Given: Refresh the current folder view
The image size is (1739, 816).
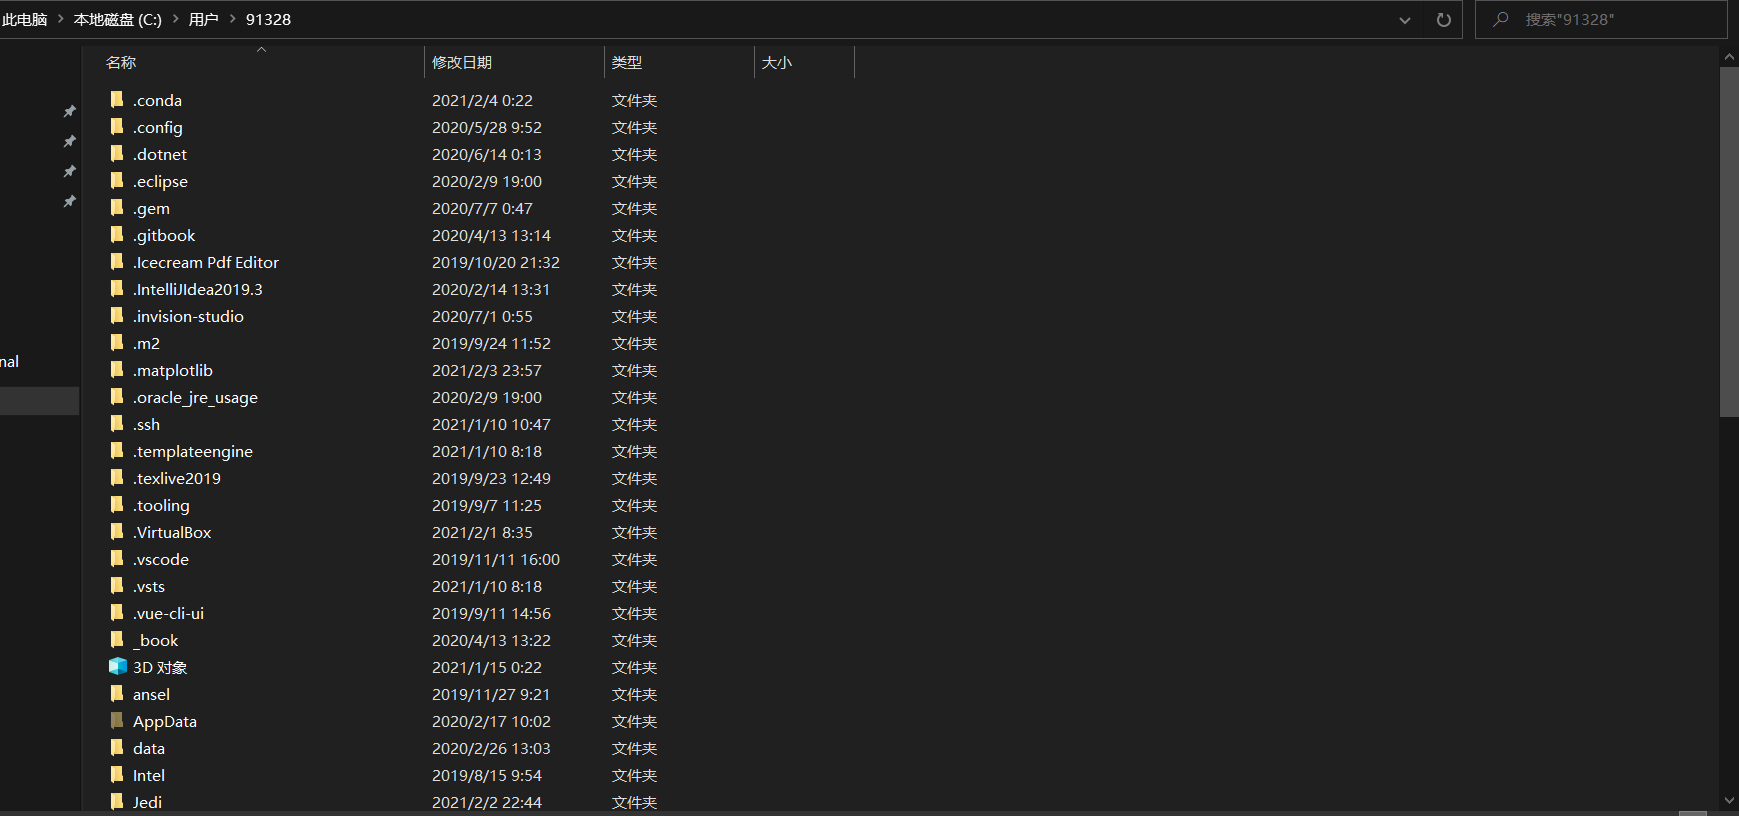Looking at the screenshot, I should coord(1443,20).
